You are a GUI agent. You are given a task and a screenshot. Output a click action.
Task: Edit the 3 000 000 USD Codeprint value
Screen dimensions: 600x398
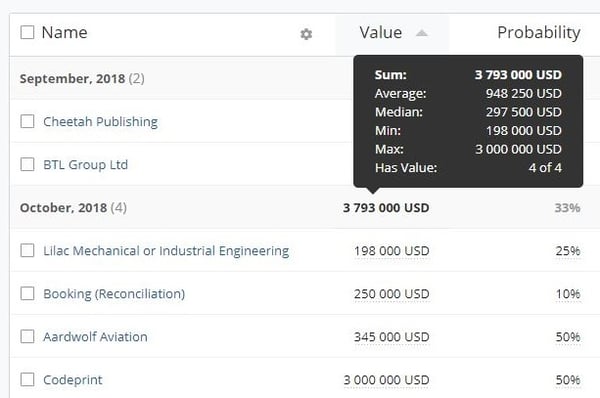tap(386, 380)
